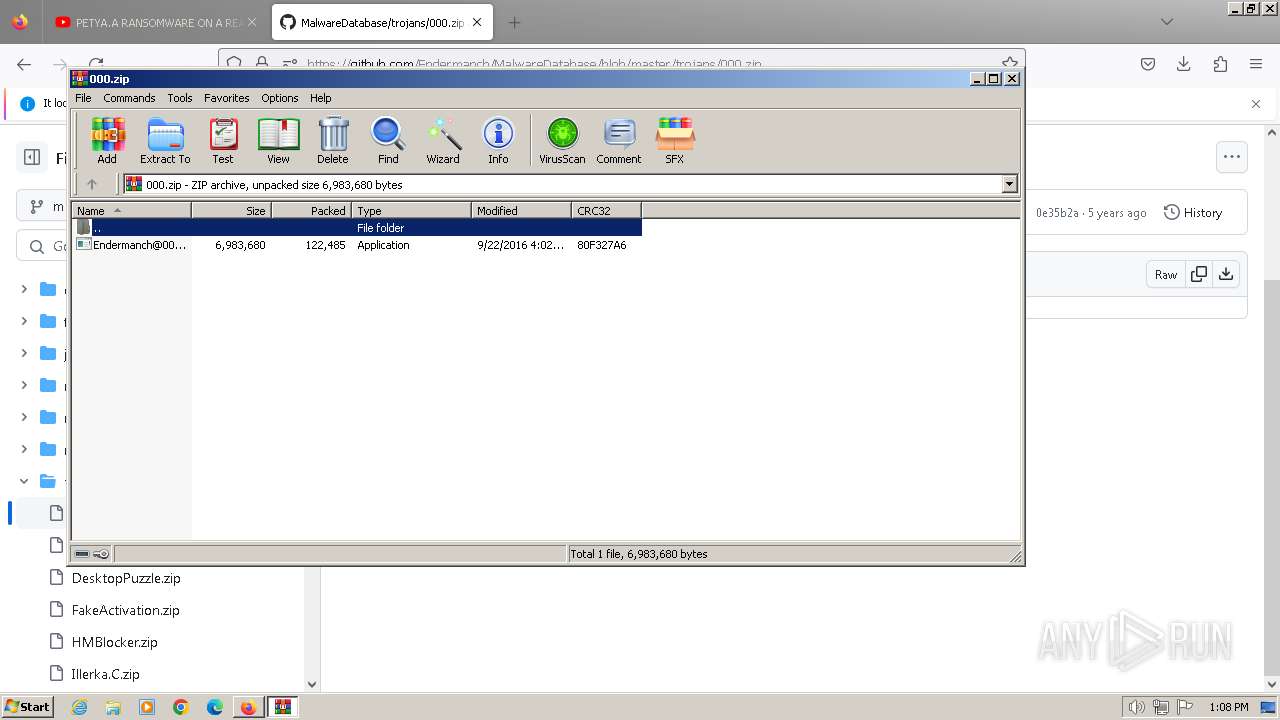Click Firefox back arrow

(24, 64)
